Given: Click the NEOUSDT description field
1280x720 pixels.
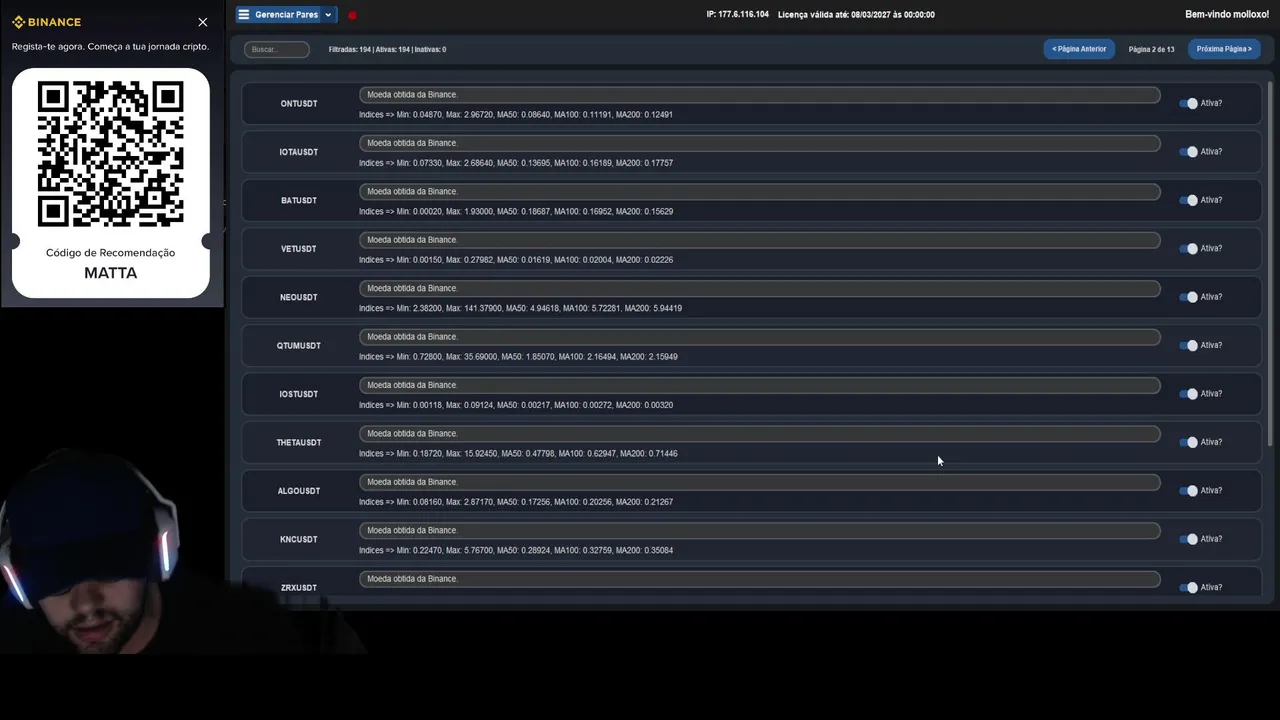Looking at the screenshot, I should pos(760,289).
